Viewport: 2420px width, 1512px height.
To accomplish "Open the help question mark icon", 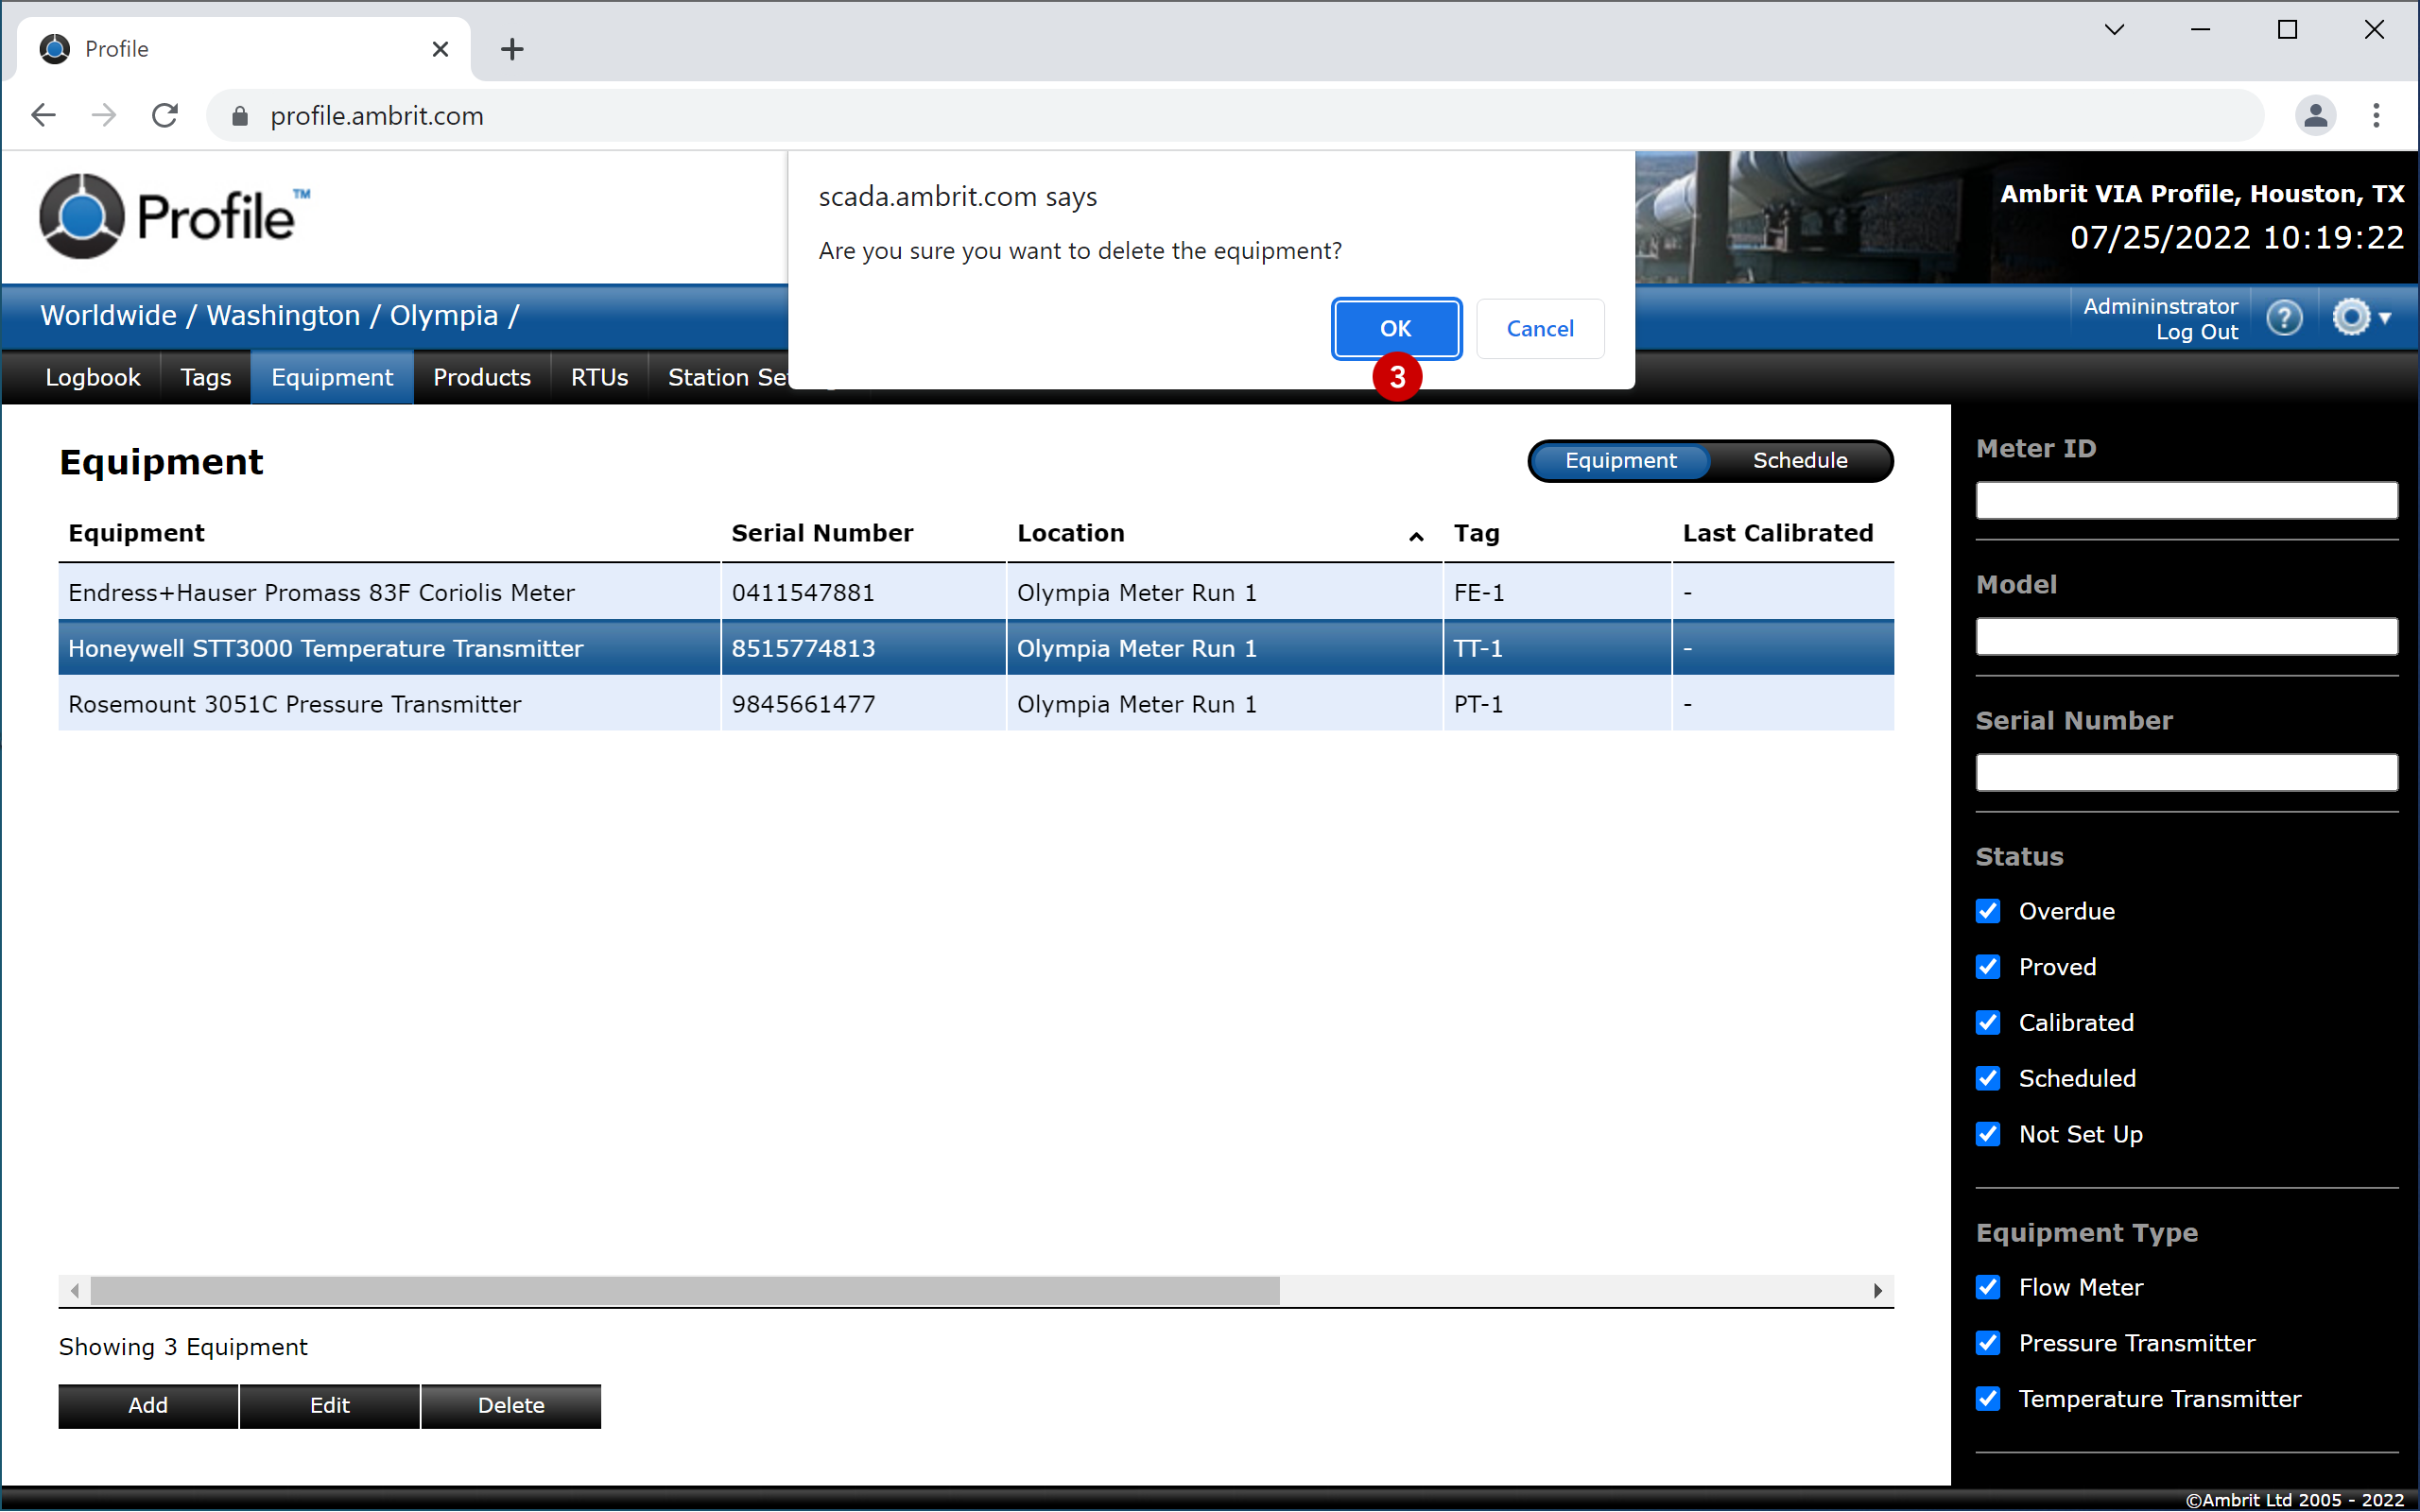I will [x=2284, y=318].
